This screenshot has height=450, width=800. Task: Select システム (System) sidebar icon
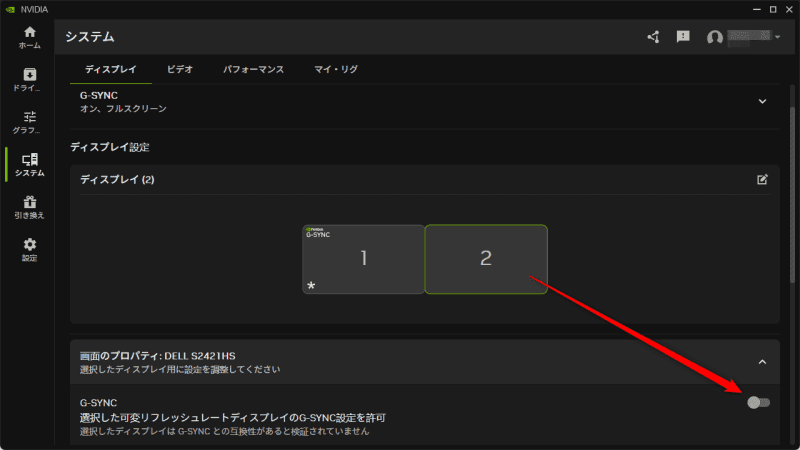[x=29, y=164]
